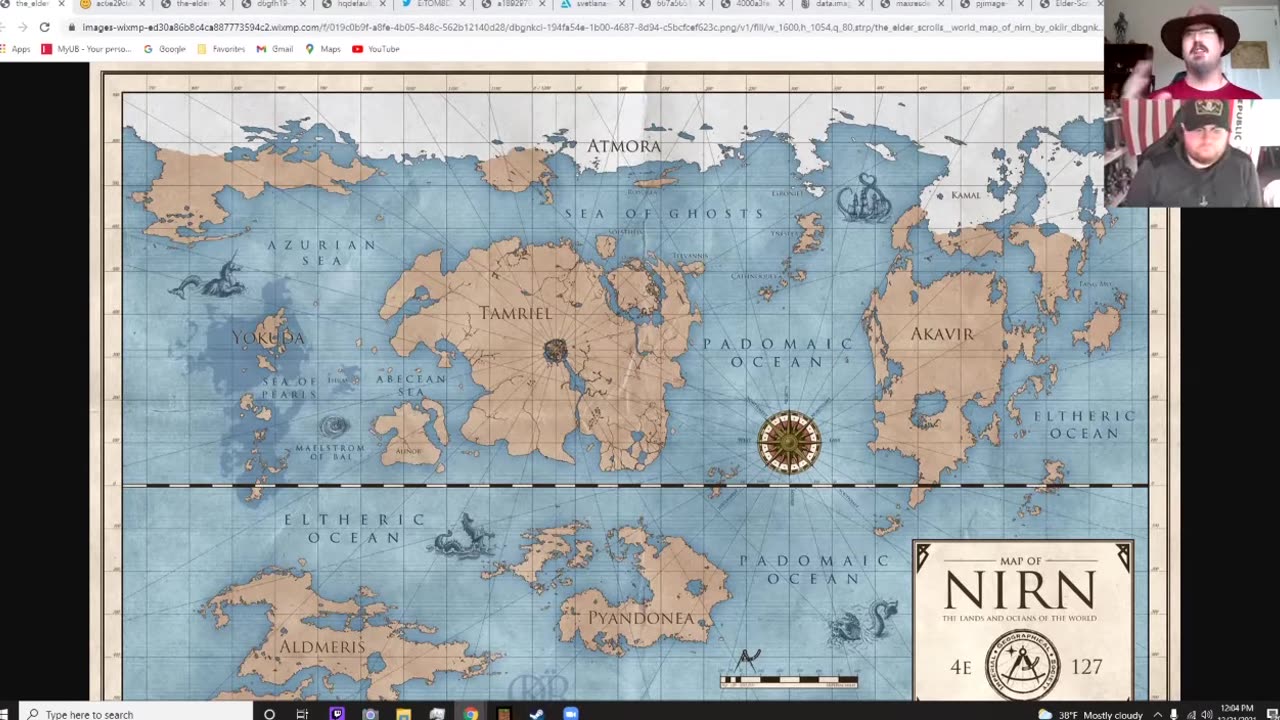This screenshot has width=1280, height=720.
Task: Open Zoom app from taskbar
Action: [570, 714]
